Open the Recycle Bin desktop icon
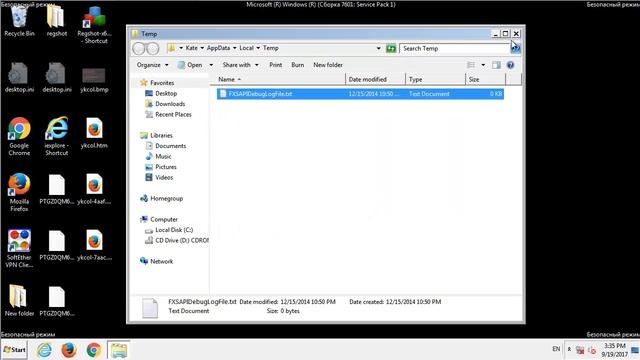Viewport: 640px width, 360px height. 19,20
